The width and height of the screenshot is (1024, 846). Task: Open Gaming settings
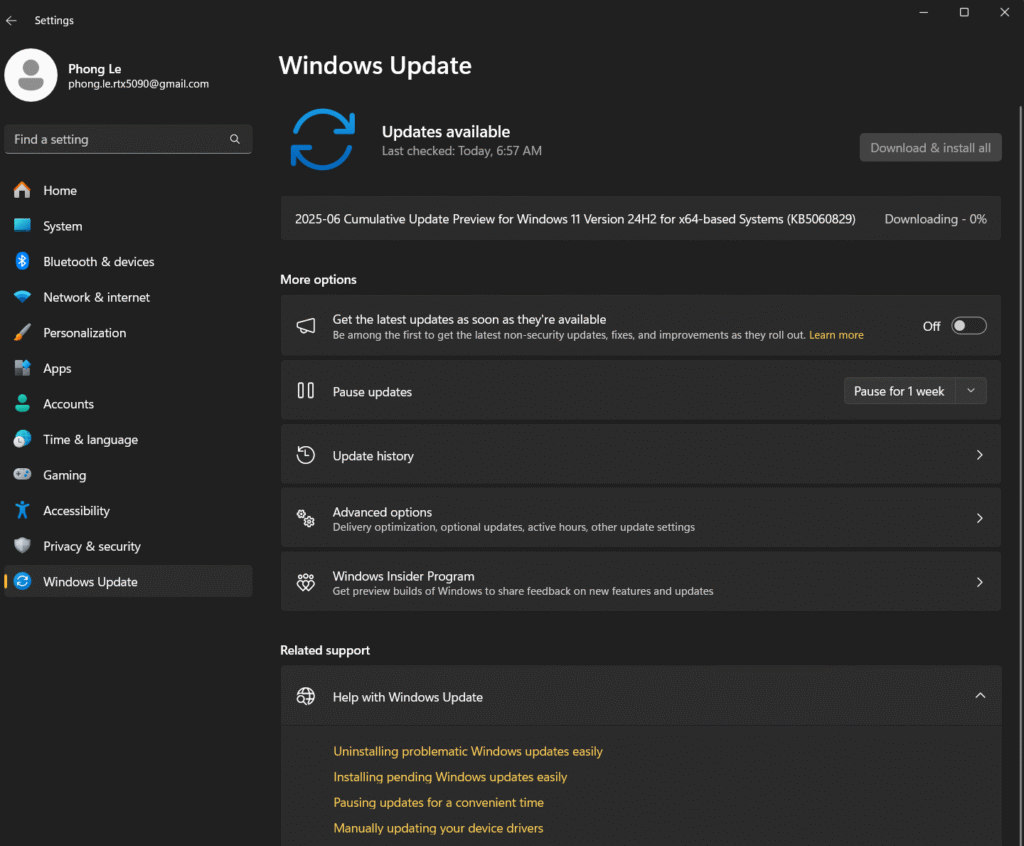(x=128, y=475)
